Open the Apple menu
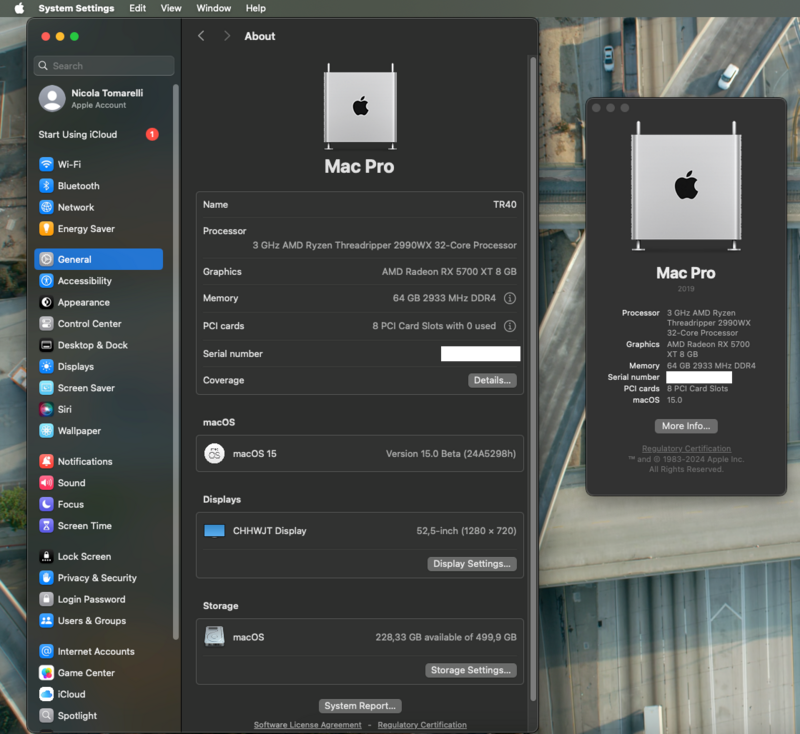 point(19,8)
